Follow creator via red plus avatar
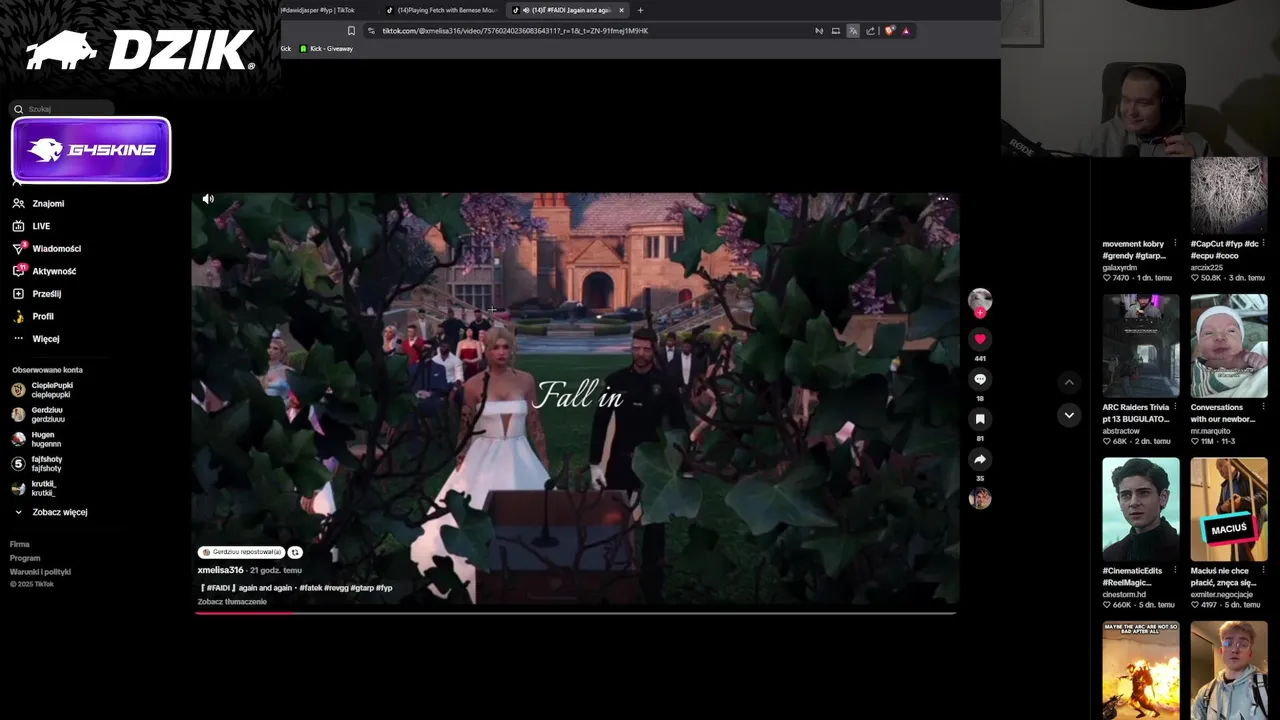 pyautogui.click(x=980, y=313)
